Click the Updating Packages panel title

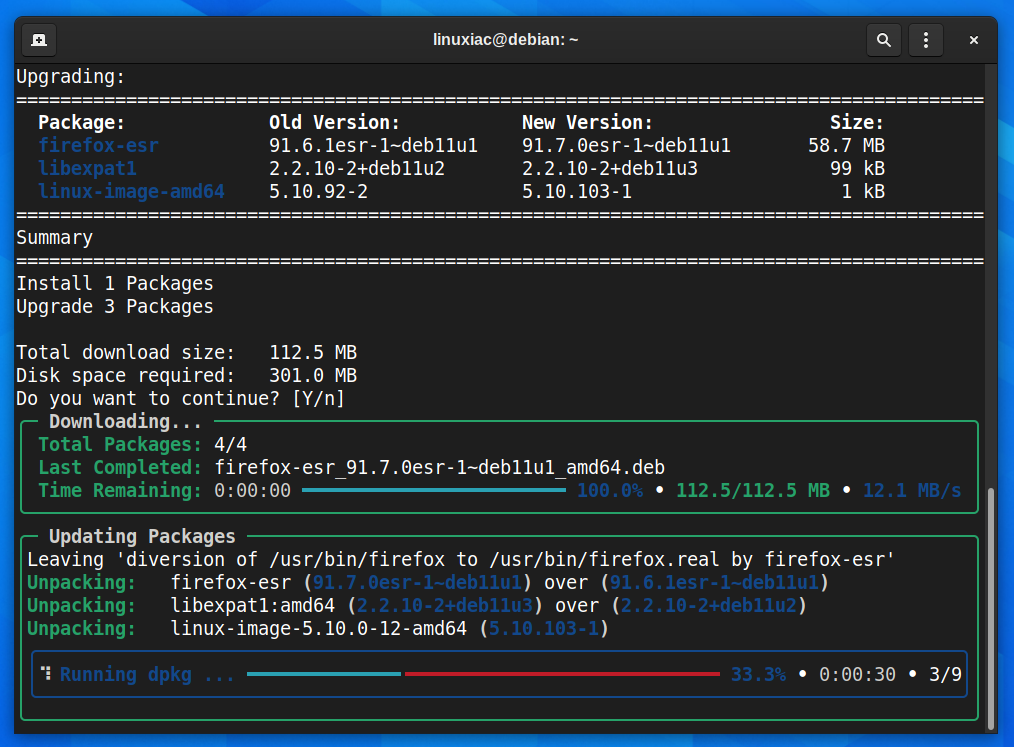142,536
